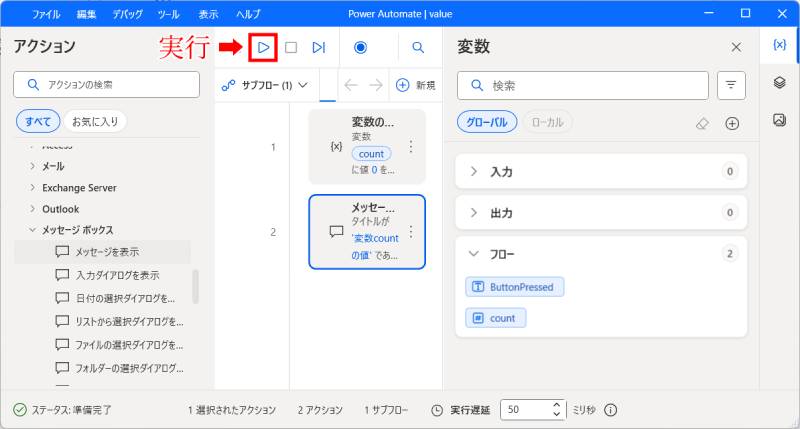The height and width of the screenshot is (429, 800).
Task: Click the アクションの検索 search field
Action: [107, 85]
